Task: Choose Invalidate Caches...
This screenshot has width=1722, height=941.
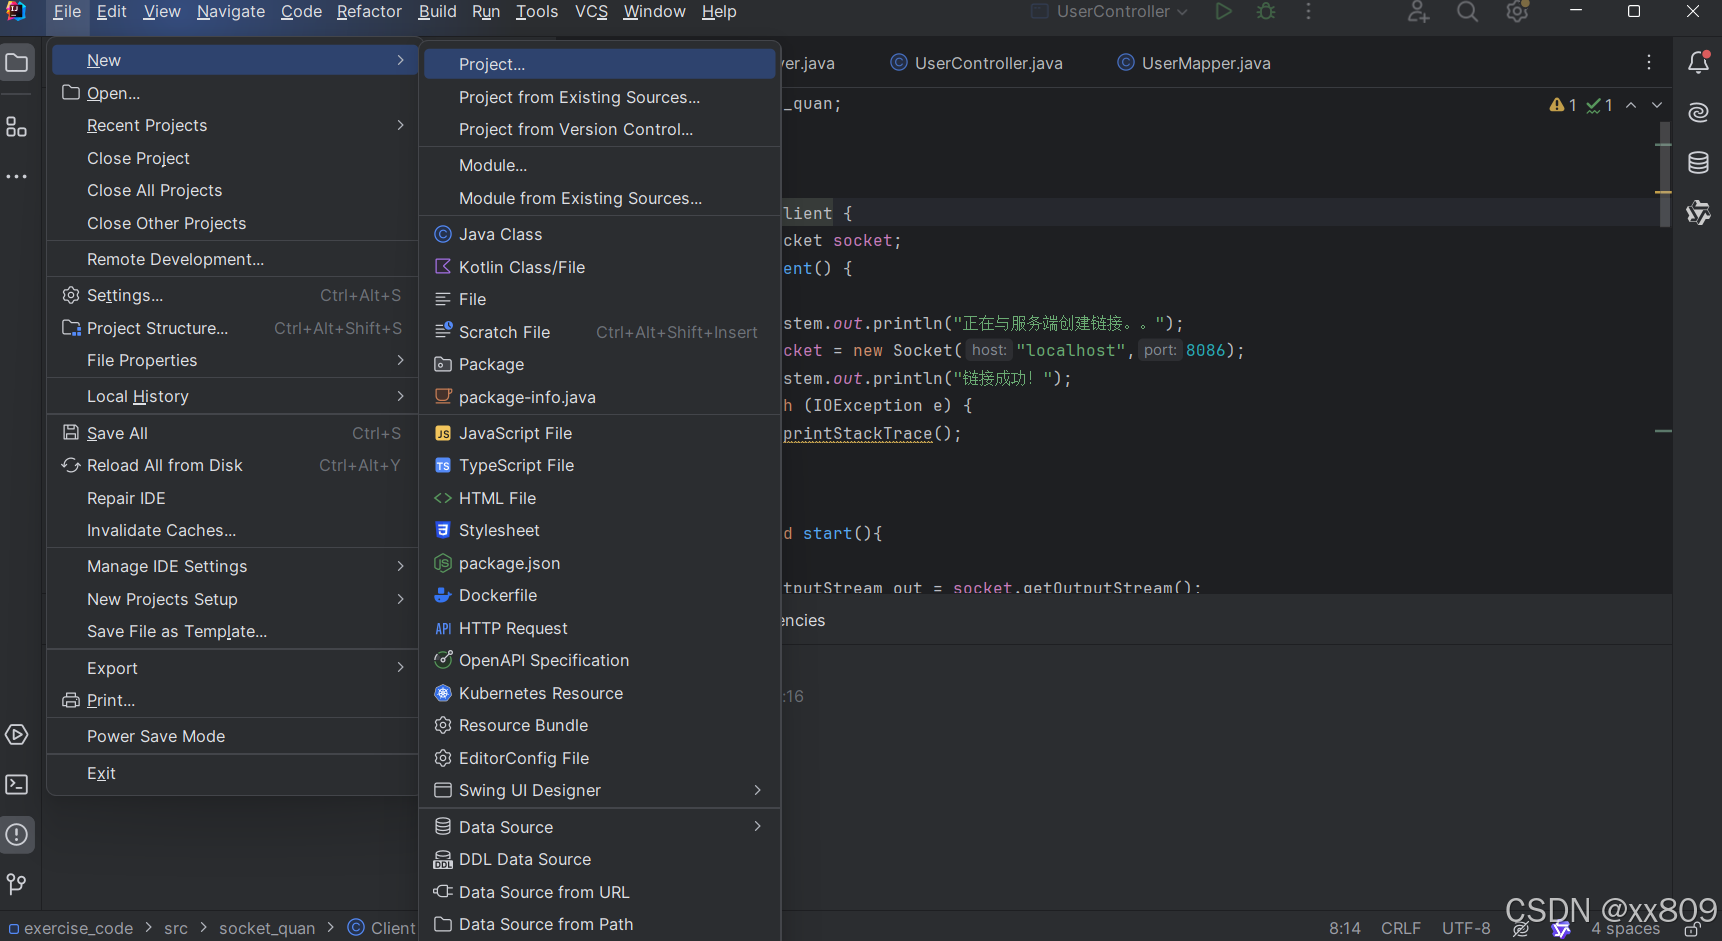Action: pyautogui.click(x=232, y=530)
